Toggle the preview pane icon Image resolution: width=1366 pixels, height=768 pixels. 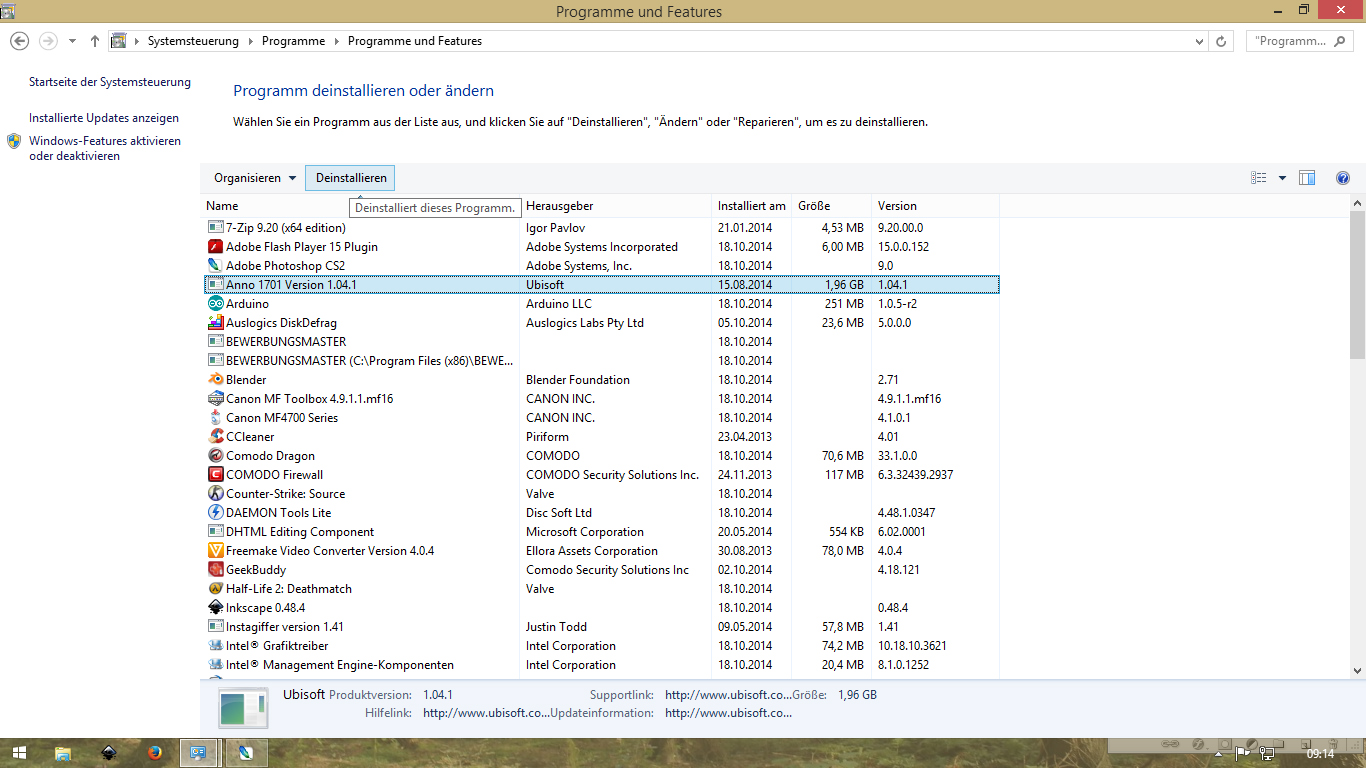click(x=1307, y=178)
